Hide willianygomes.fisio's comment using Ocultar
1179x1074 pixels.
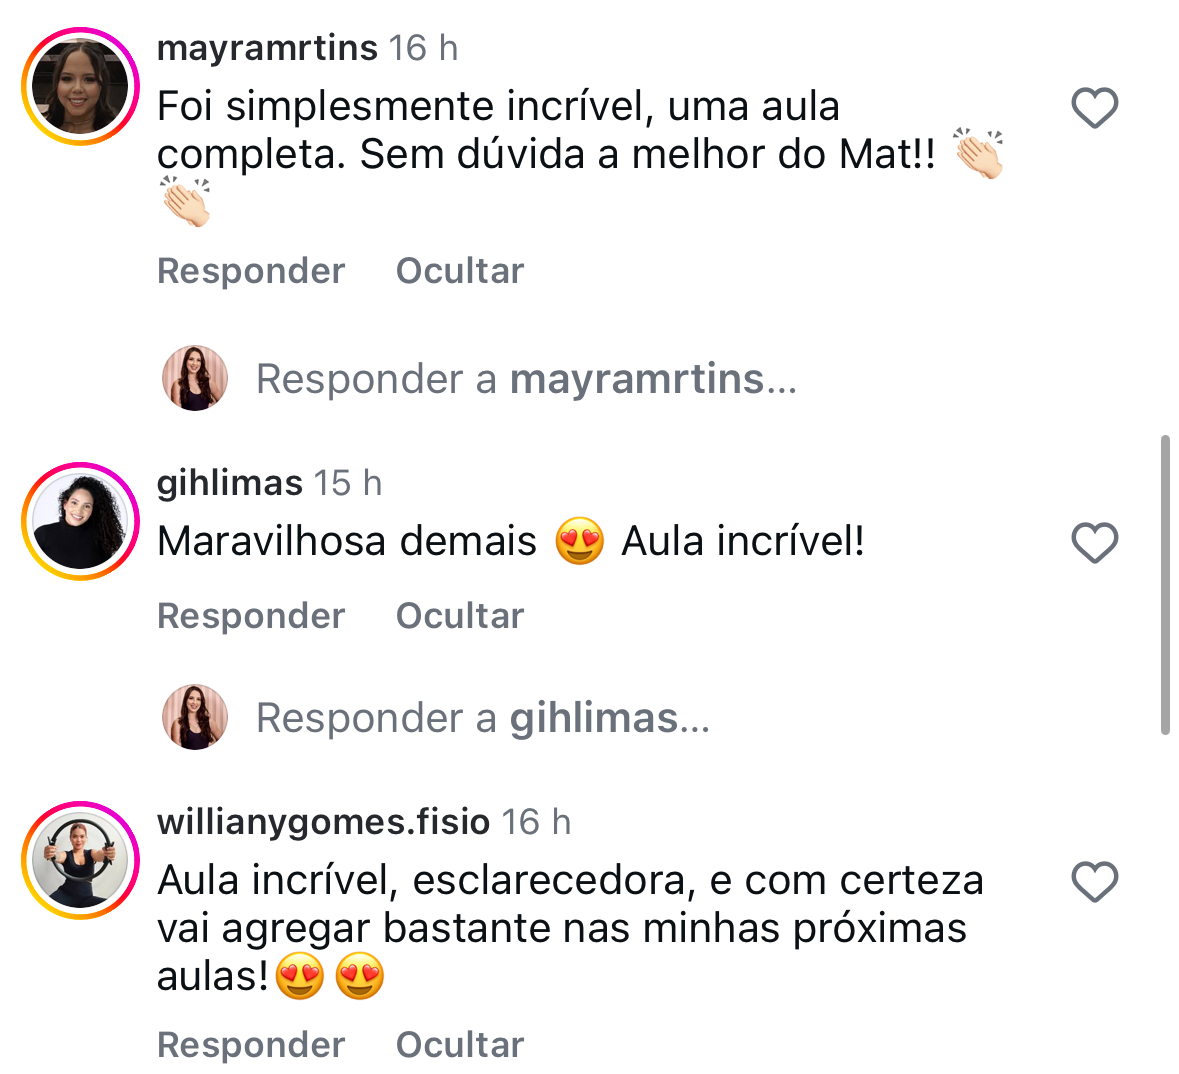point(460,1045)
